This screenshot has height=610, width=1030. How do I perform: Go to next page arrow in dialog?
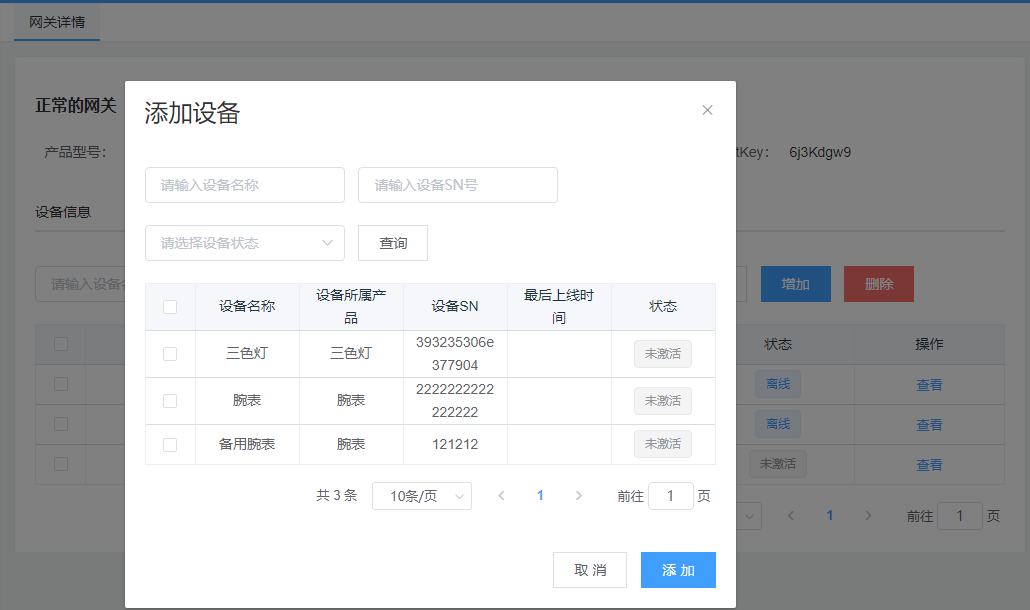[578, 496]
